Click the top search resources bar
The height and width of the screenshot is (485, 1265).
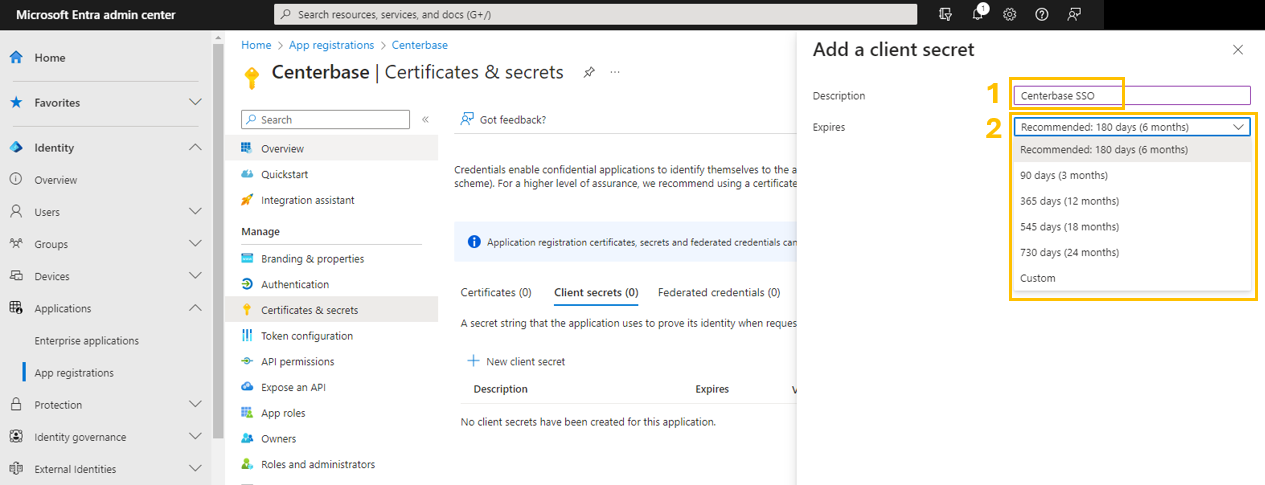(595, 14)
